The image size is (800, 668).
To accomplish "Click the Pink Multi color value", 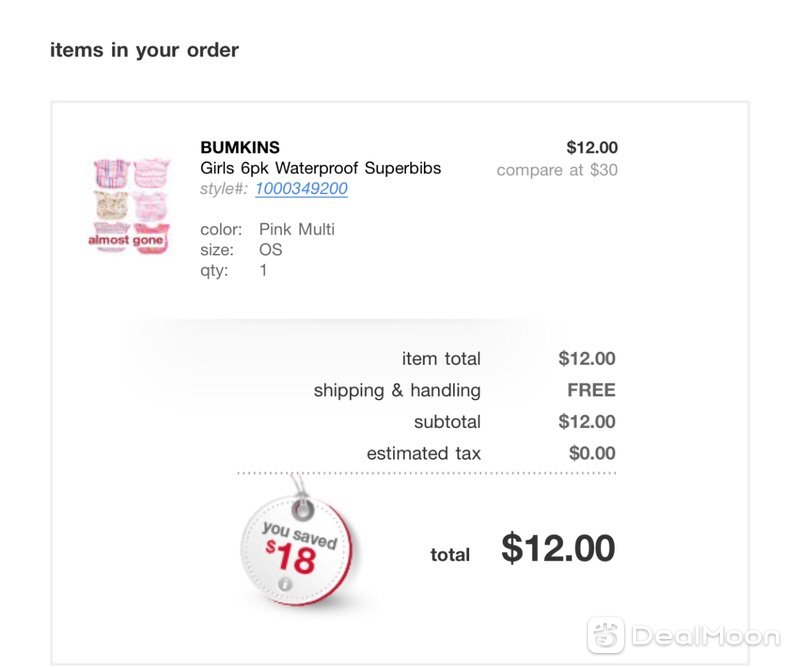I will click(x=297, y=230).
